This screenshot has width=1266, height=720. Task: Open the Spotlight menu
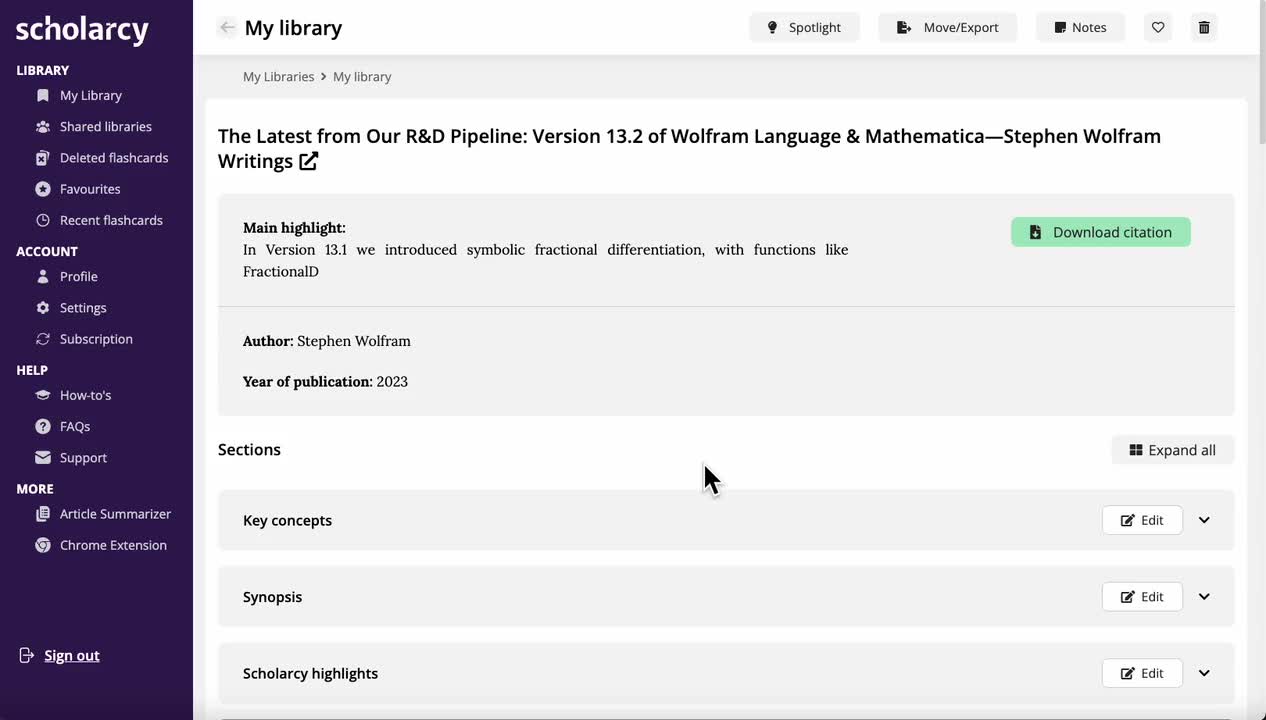point(804,27)
